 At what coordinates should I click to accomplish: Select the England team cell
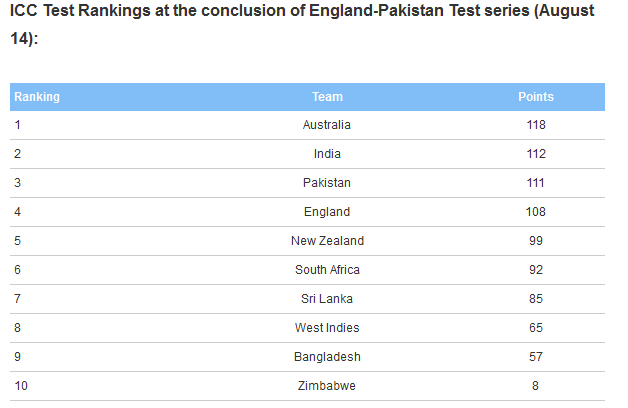327,212
